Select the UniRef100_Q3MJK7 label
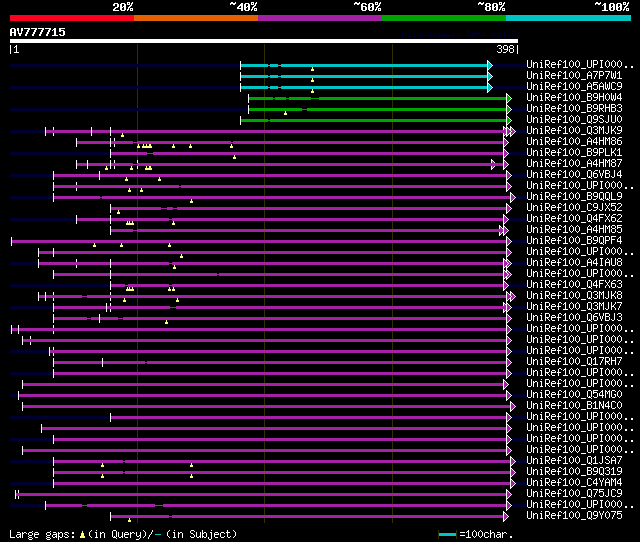This screenshot has height=542, width=640. (574, 307)
